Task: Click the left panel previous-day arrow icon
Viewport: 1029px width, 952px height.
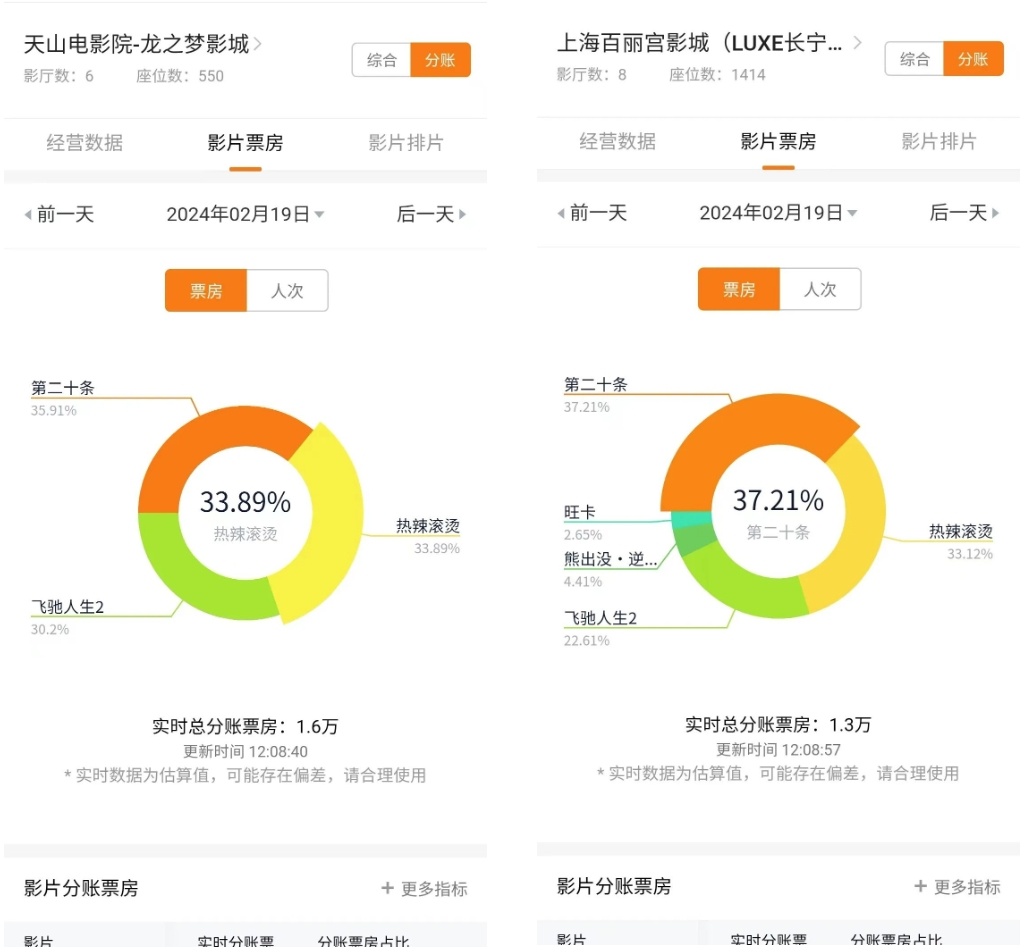Action: coord(28,215)
